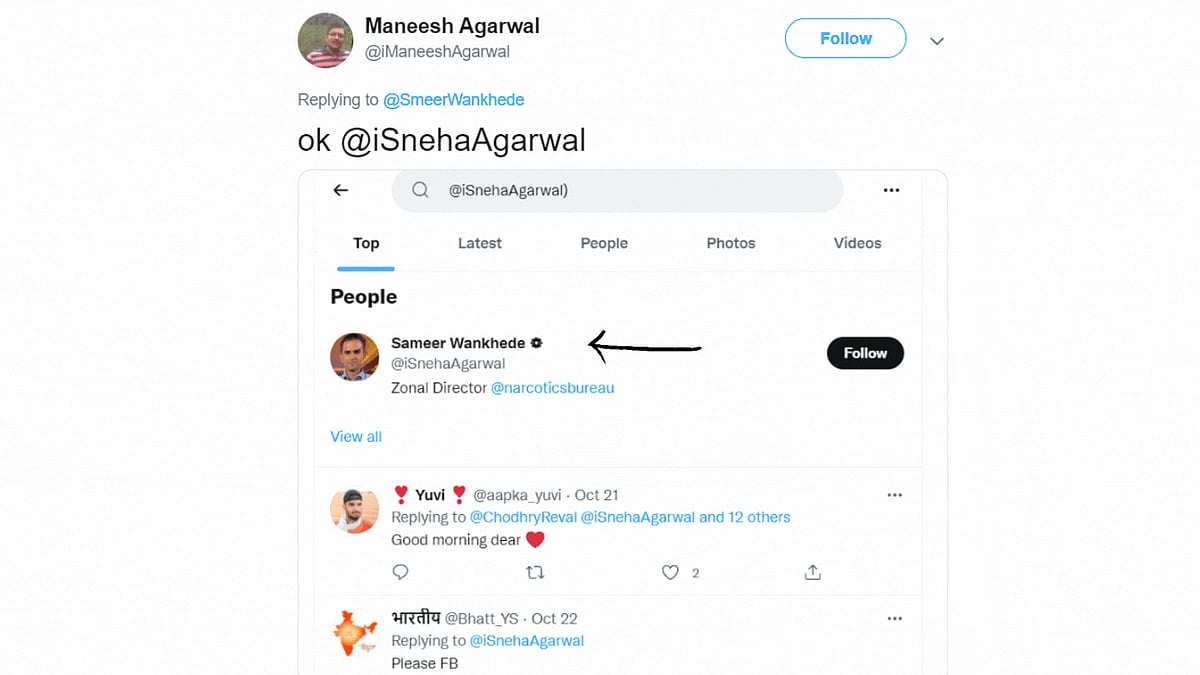The width and height of the screenshot is (1200, 675).
Task: Open the share icon on Yuvi's tweet
Action: pos(812,572)
